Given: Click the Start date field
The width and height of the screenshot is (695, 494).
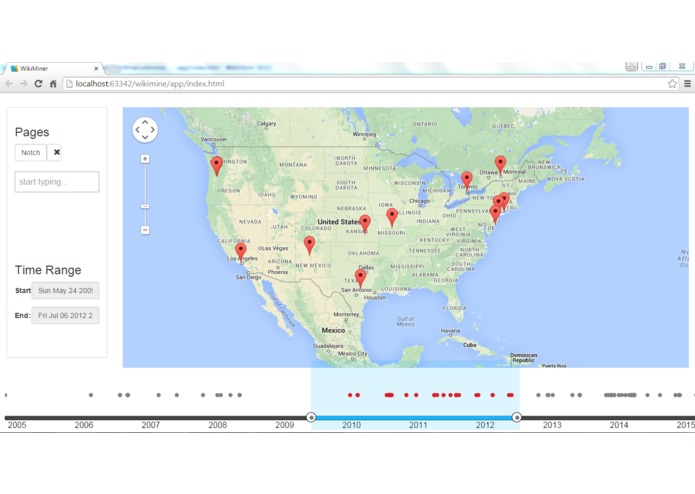Looking at the screenshot, I should pyautogui.click(x=65, y=291).
